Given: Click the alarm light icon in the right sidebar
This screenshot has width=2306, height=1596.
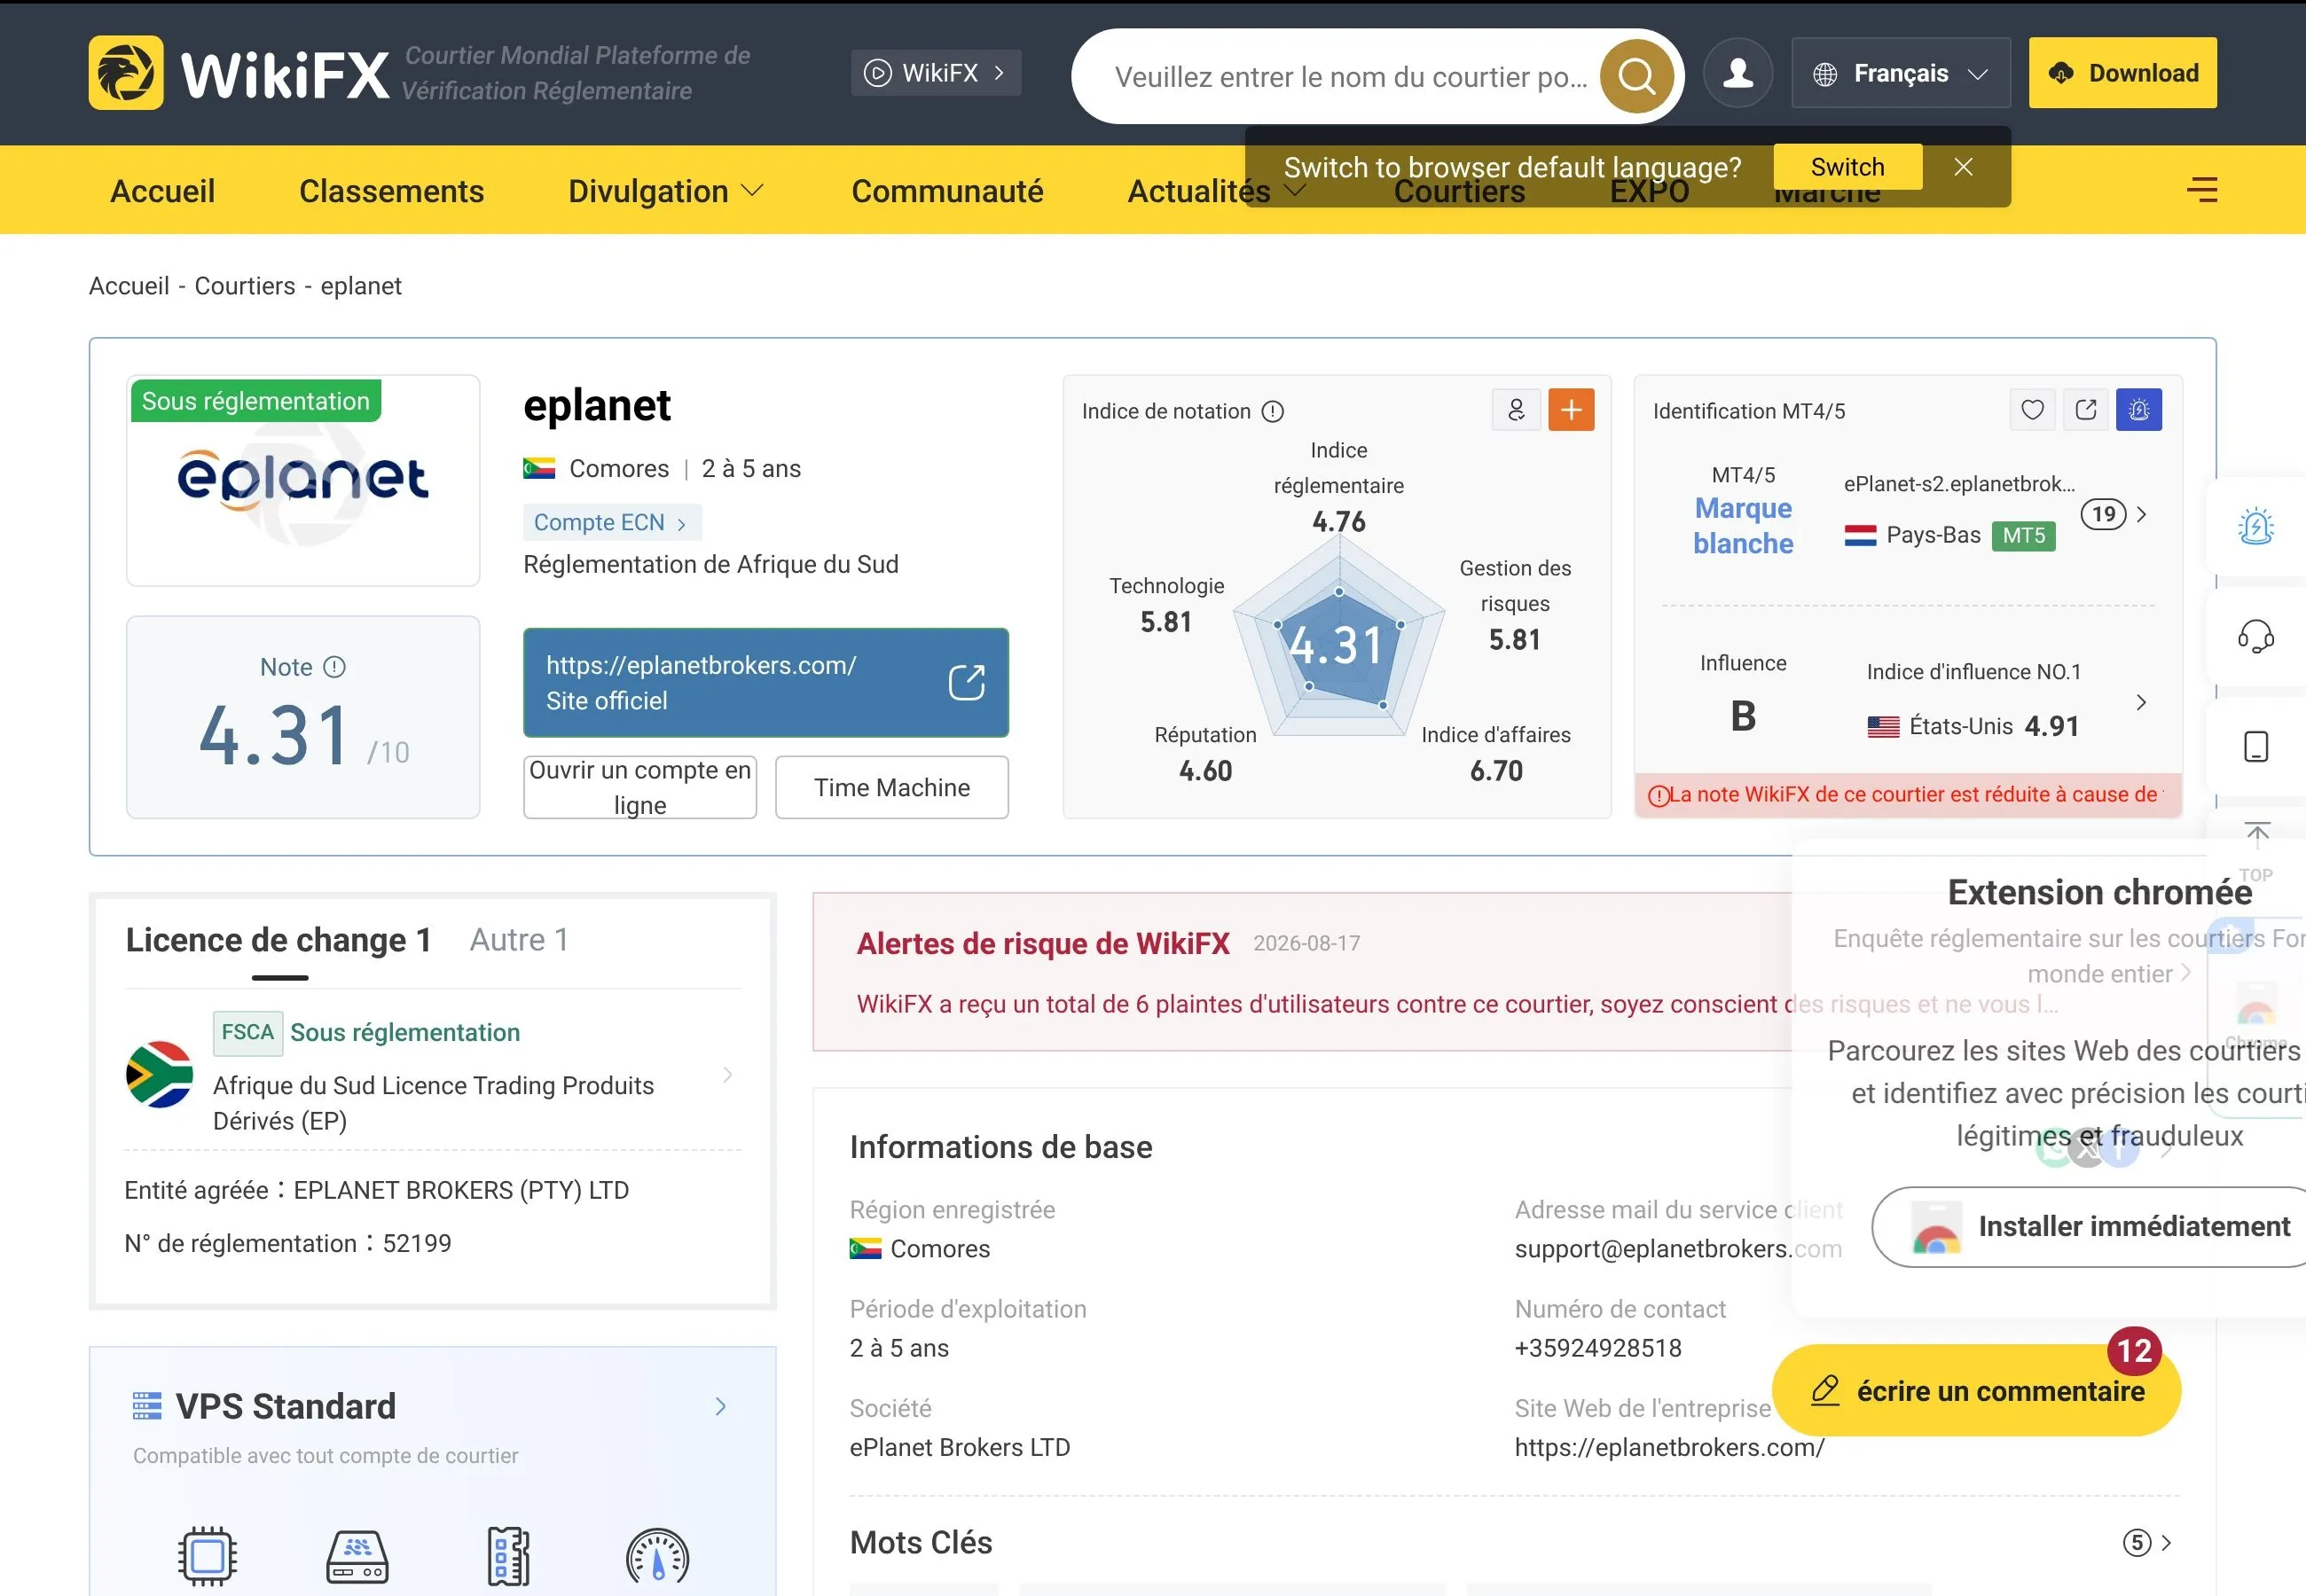Looking at the screenshot, I should pyautogui.click(x=2256, y=526).
